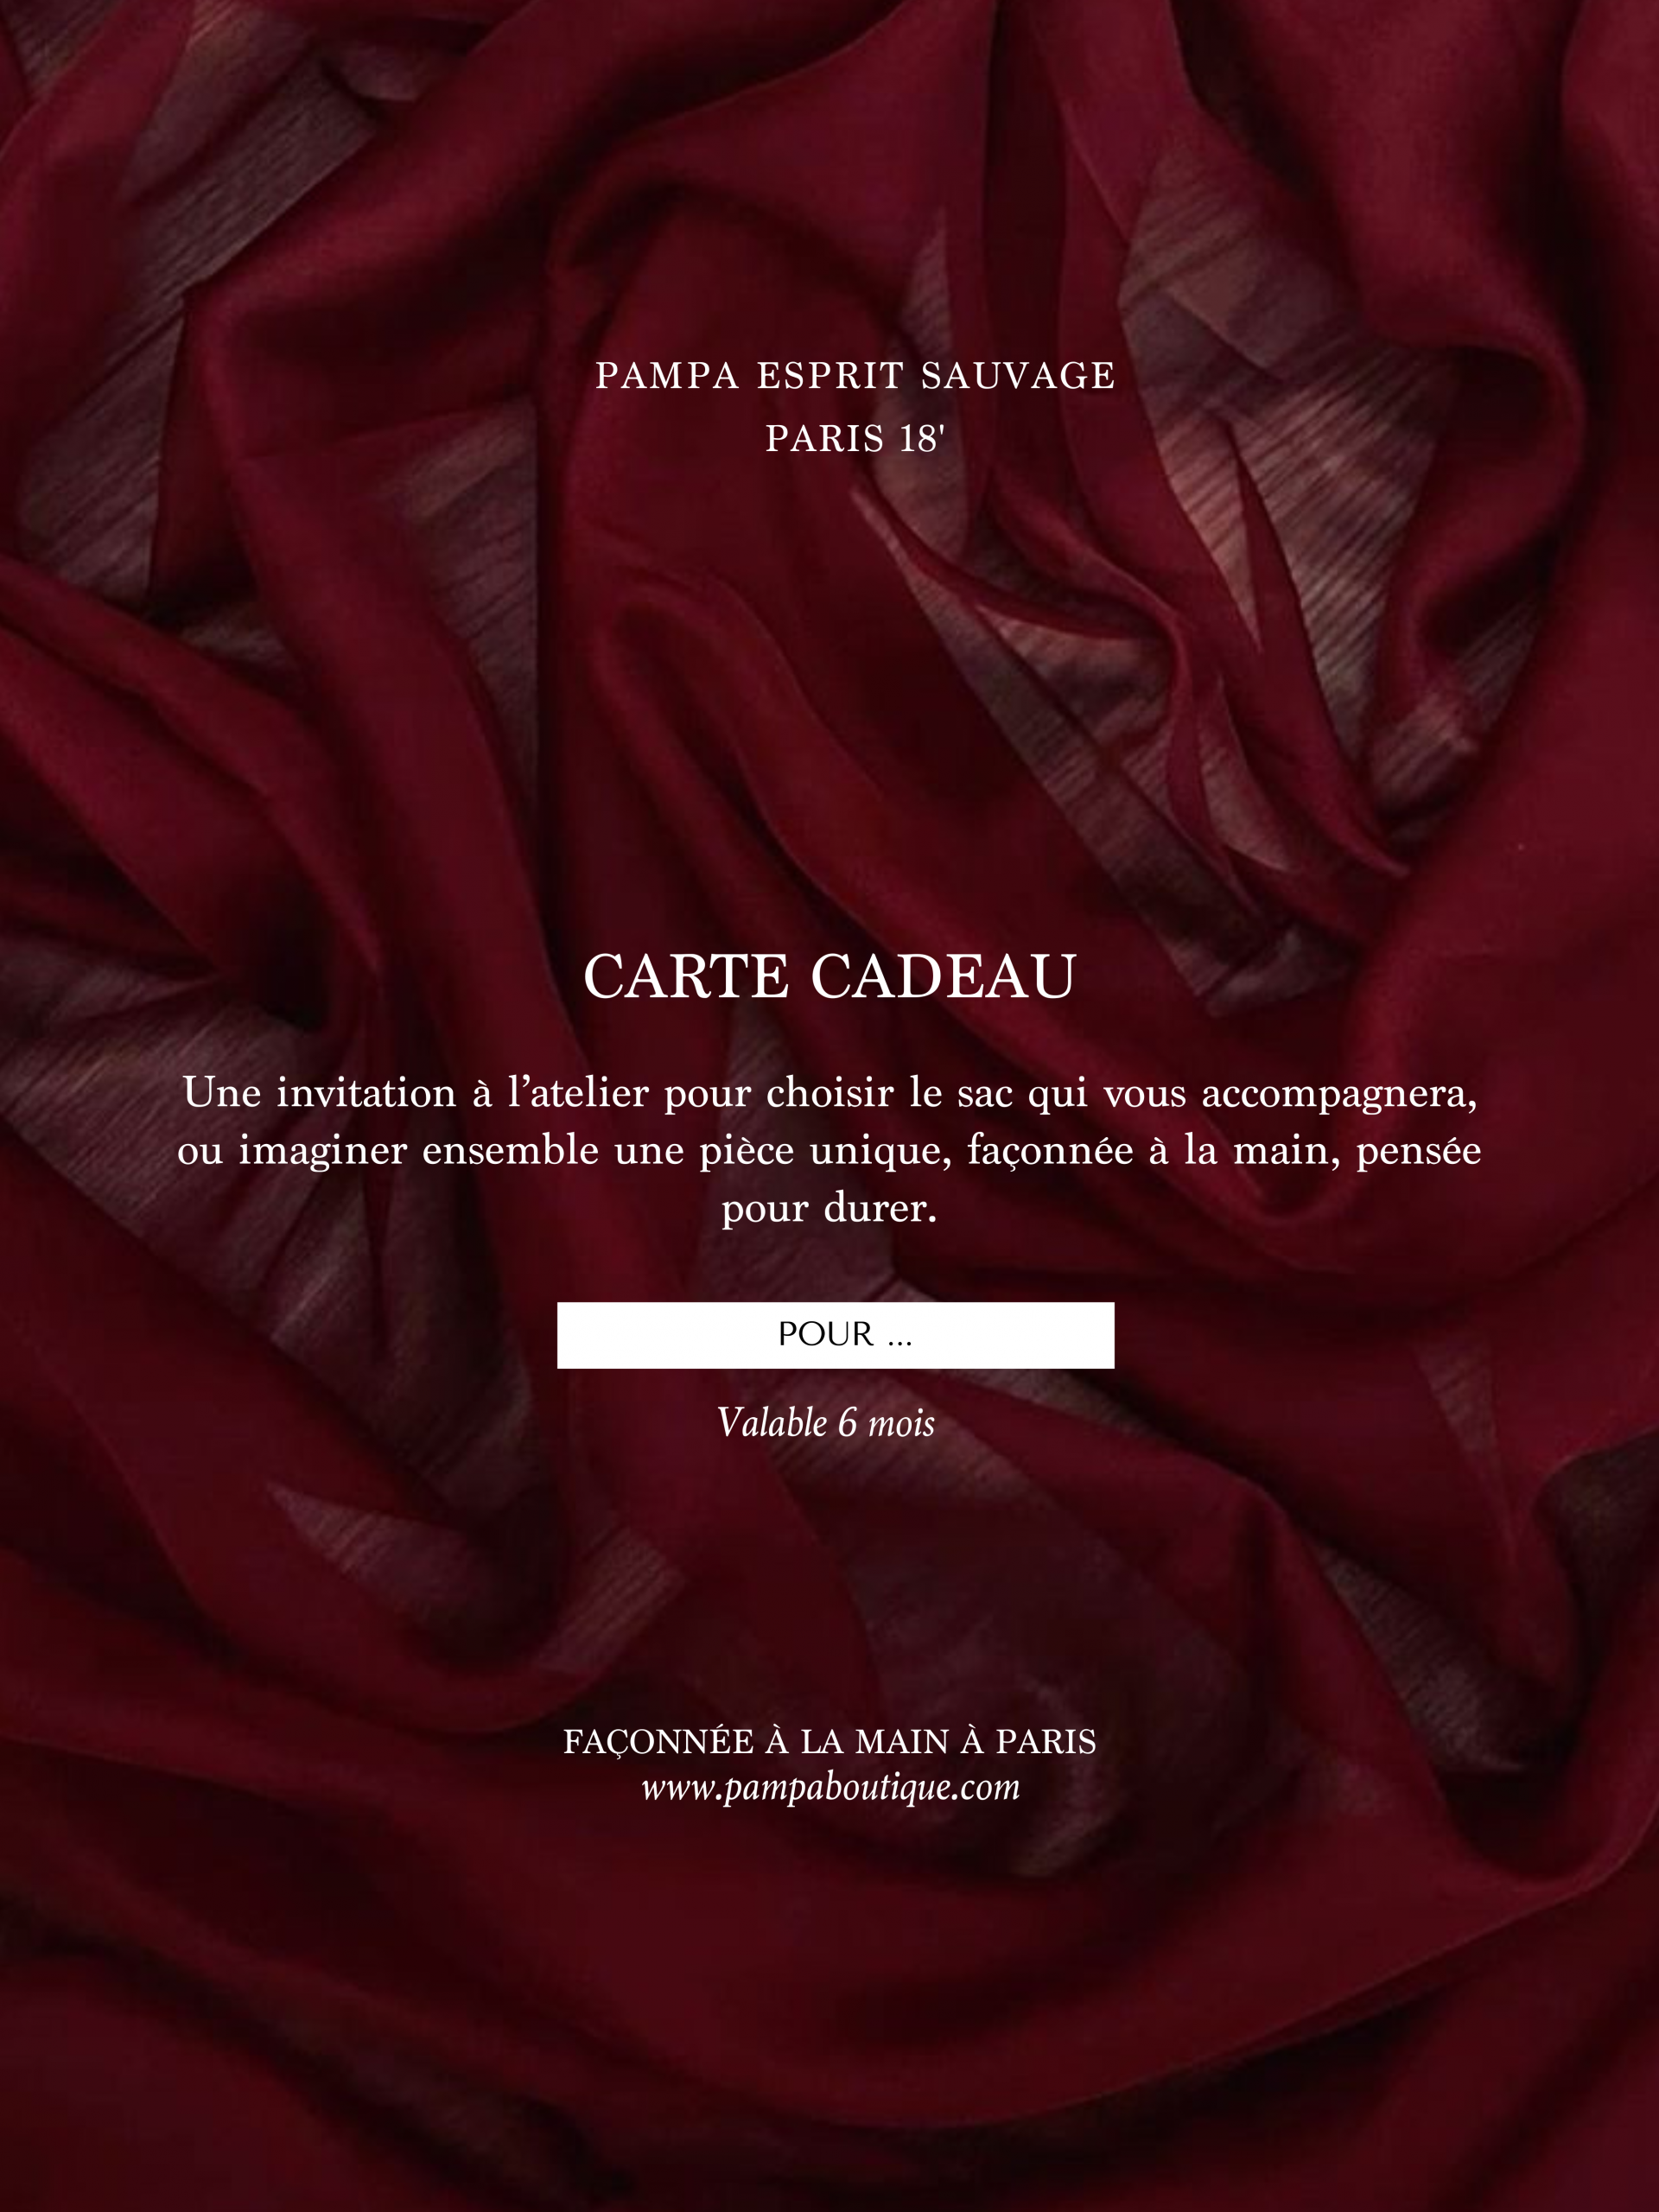Click the word "invitation" in the description

tap(366, 1092)
